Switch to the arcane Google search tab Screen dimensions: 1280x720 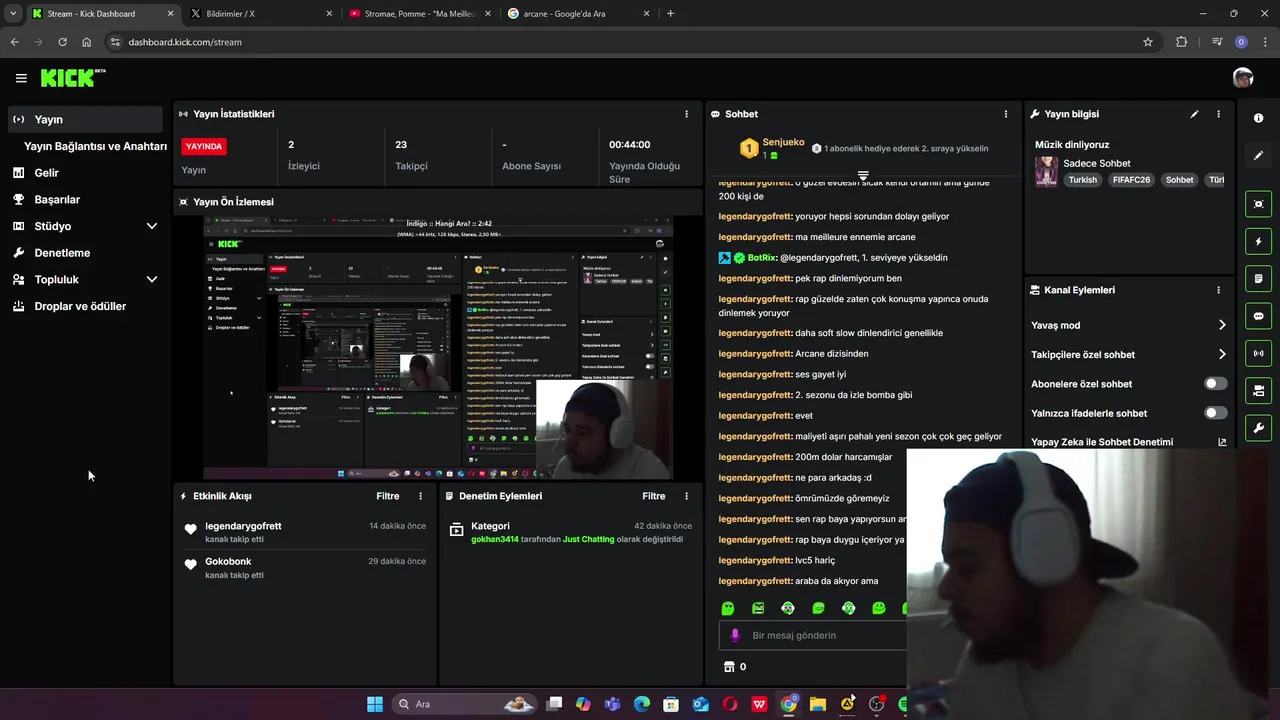pyautogui.click(x=577, y=14)
